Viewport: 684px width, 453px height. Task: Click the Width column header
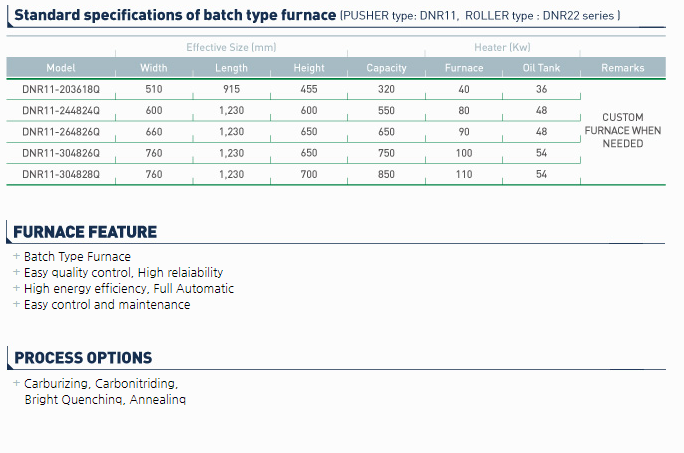[154, 68]
